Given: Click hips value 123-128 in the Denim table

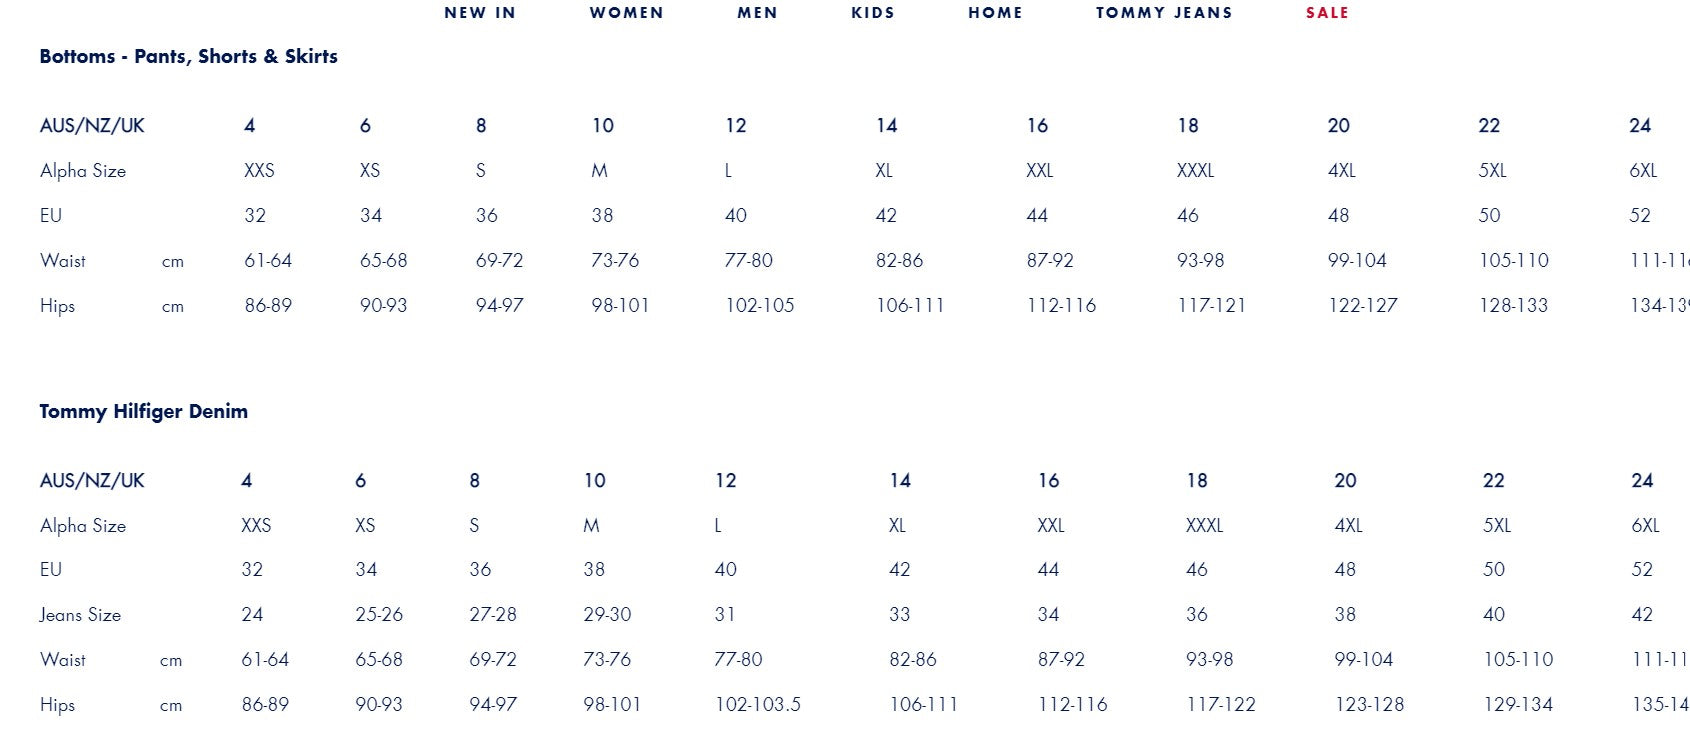Looking at the screenshot, I should tap(1369, 705).
